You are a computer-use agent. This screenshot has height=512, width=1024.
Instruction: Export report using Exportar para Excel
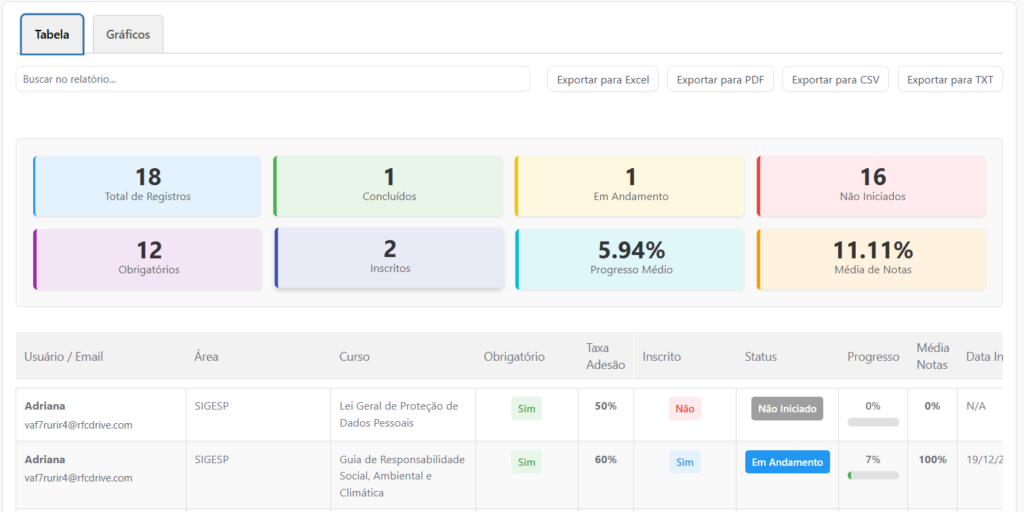coord(602,80)
